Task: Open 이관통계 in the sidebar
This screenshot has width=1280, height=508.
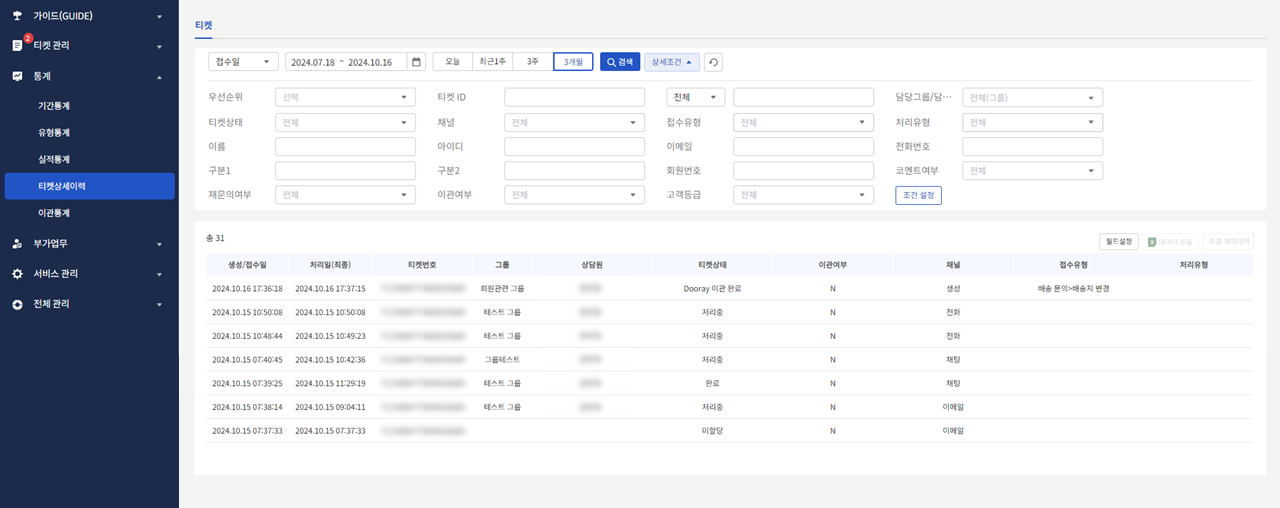Action: 54,213
